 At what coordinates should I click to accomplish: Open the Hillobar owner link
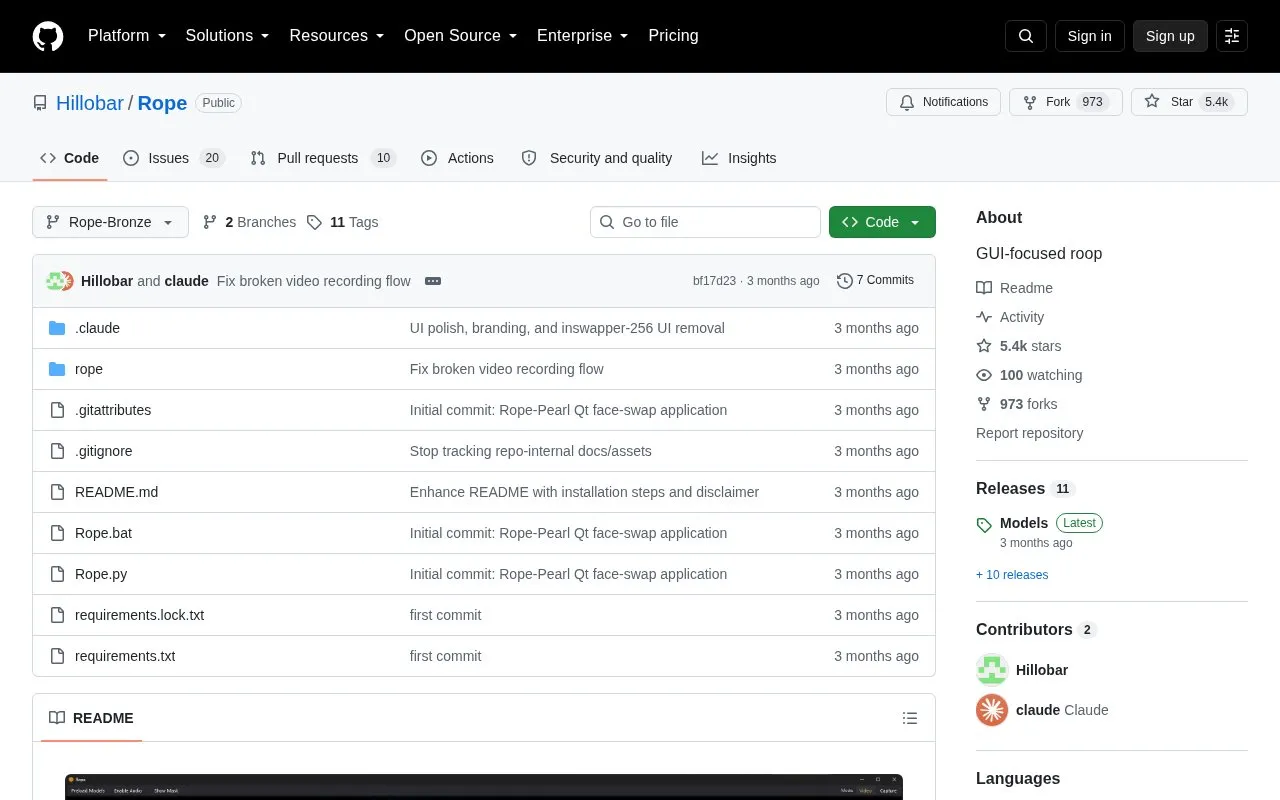click(90, 103)
